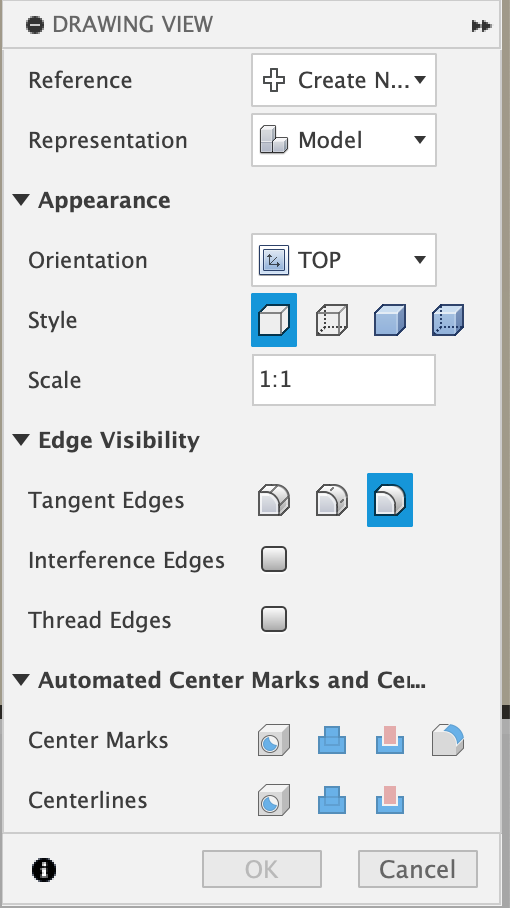The image size is (510, 908).
Task: Open the Orientation TOP dropdown
Action: click(x=344, y=260)
